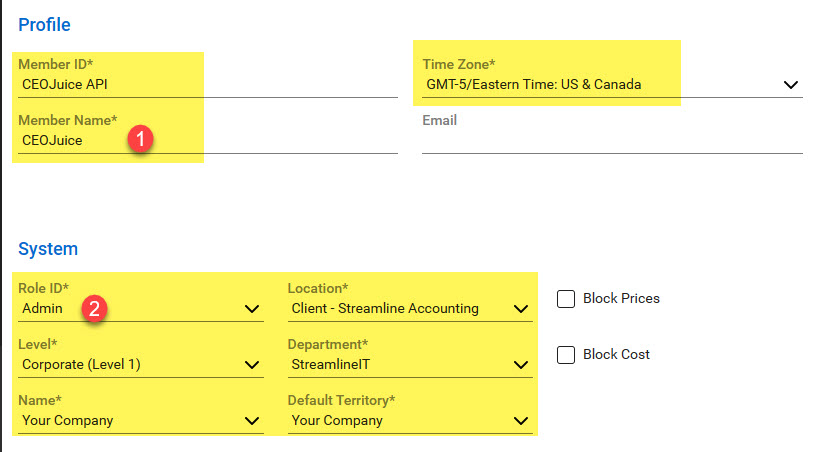The height and width of the screenshot is (452, 817).
Task: Open the Time Zone dropdown
Action: pos(612,84)
